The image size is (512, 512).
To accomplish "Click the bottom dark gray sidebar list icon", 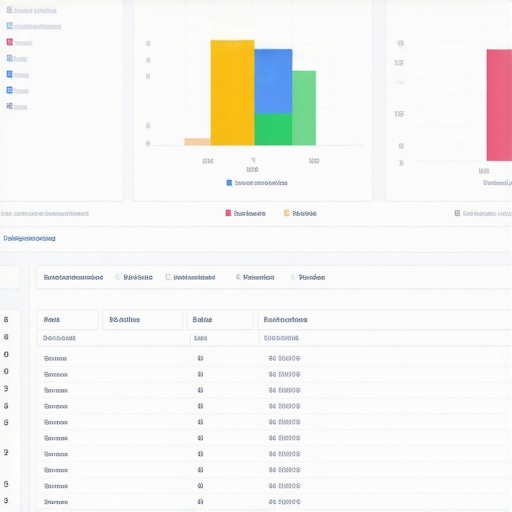I will (x=9, y=106).
